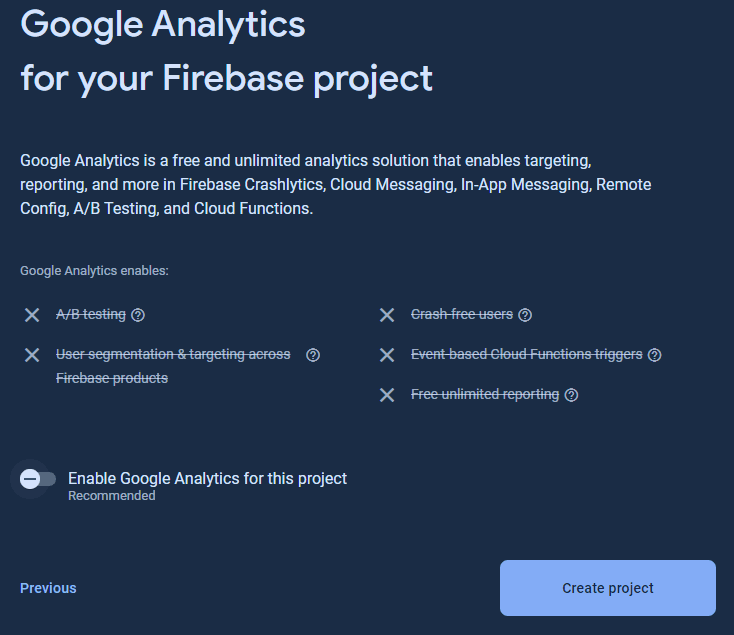Open help icon next to Free unlimited reporting
This screenshot has width=734, height=635.
[x=571, y=395]
